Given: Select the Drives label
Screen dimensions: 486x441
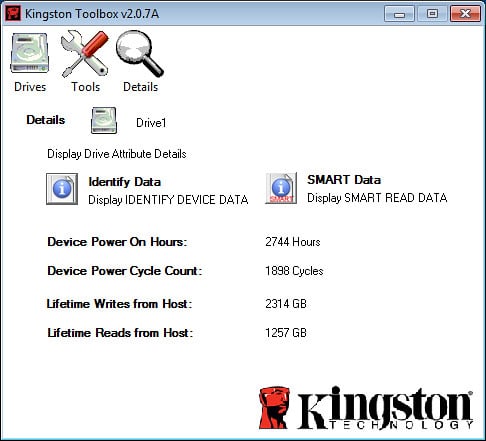Looking at the screenshot, I should [x=30, y=87].
